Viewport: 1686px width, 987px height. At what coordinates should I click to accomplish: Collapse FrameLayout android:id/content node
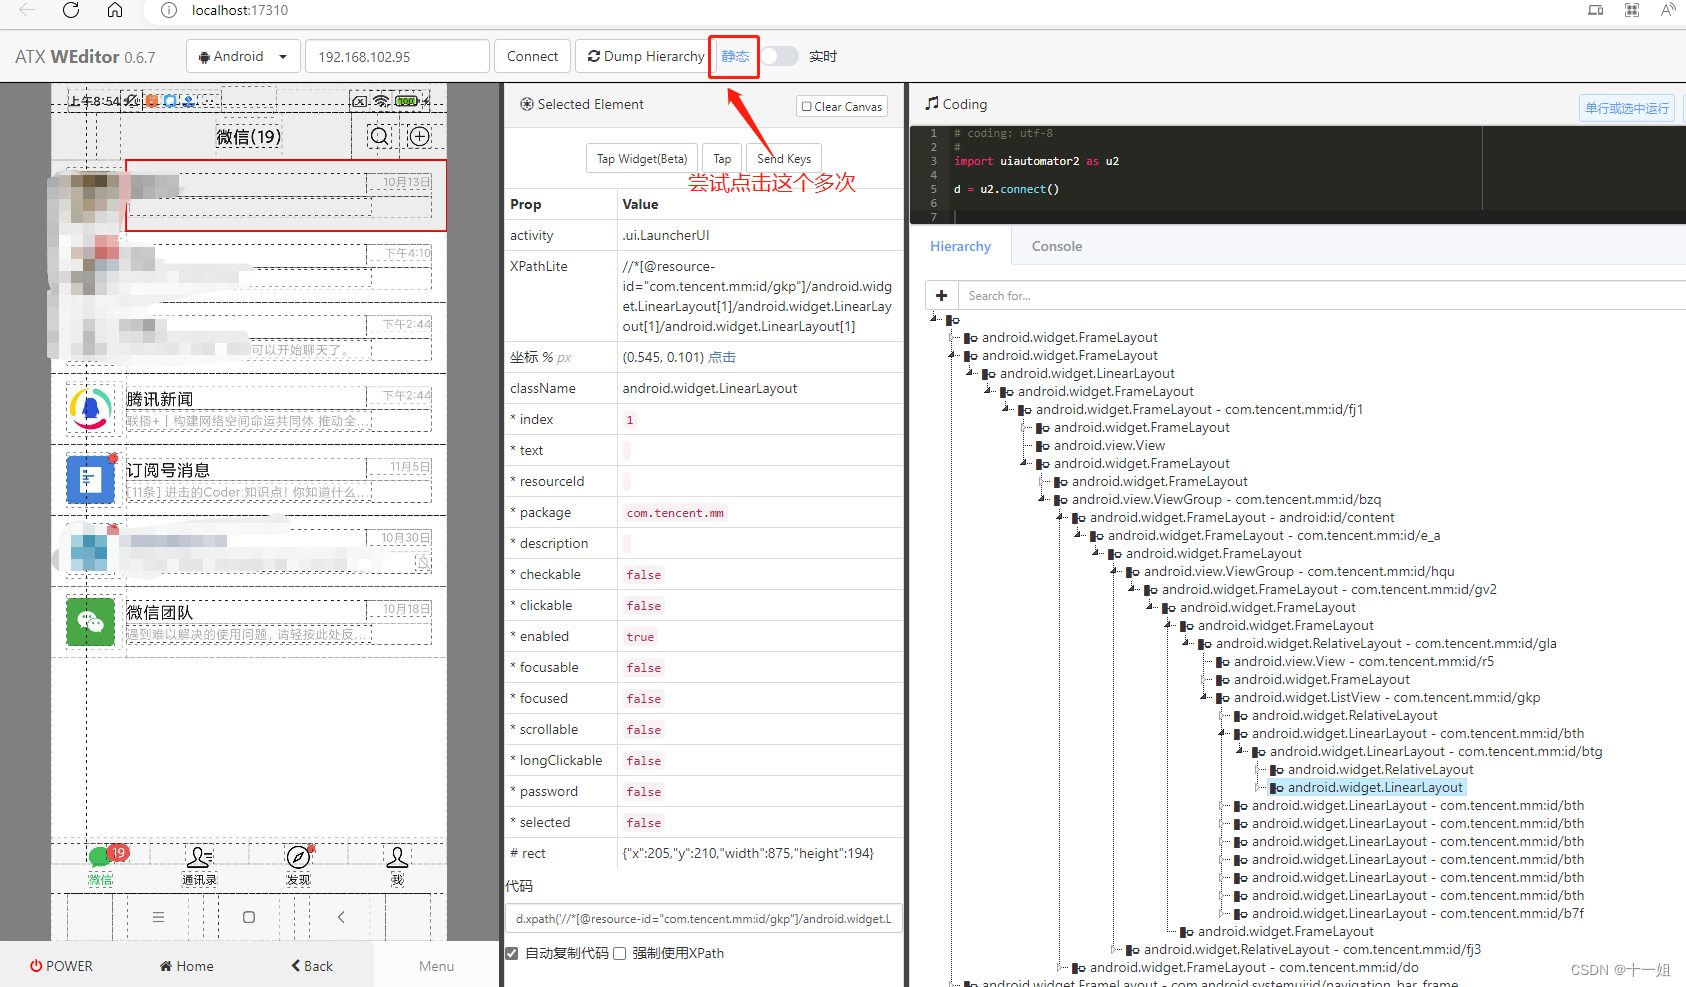pos(1061,516)
